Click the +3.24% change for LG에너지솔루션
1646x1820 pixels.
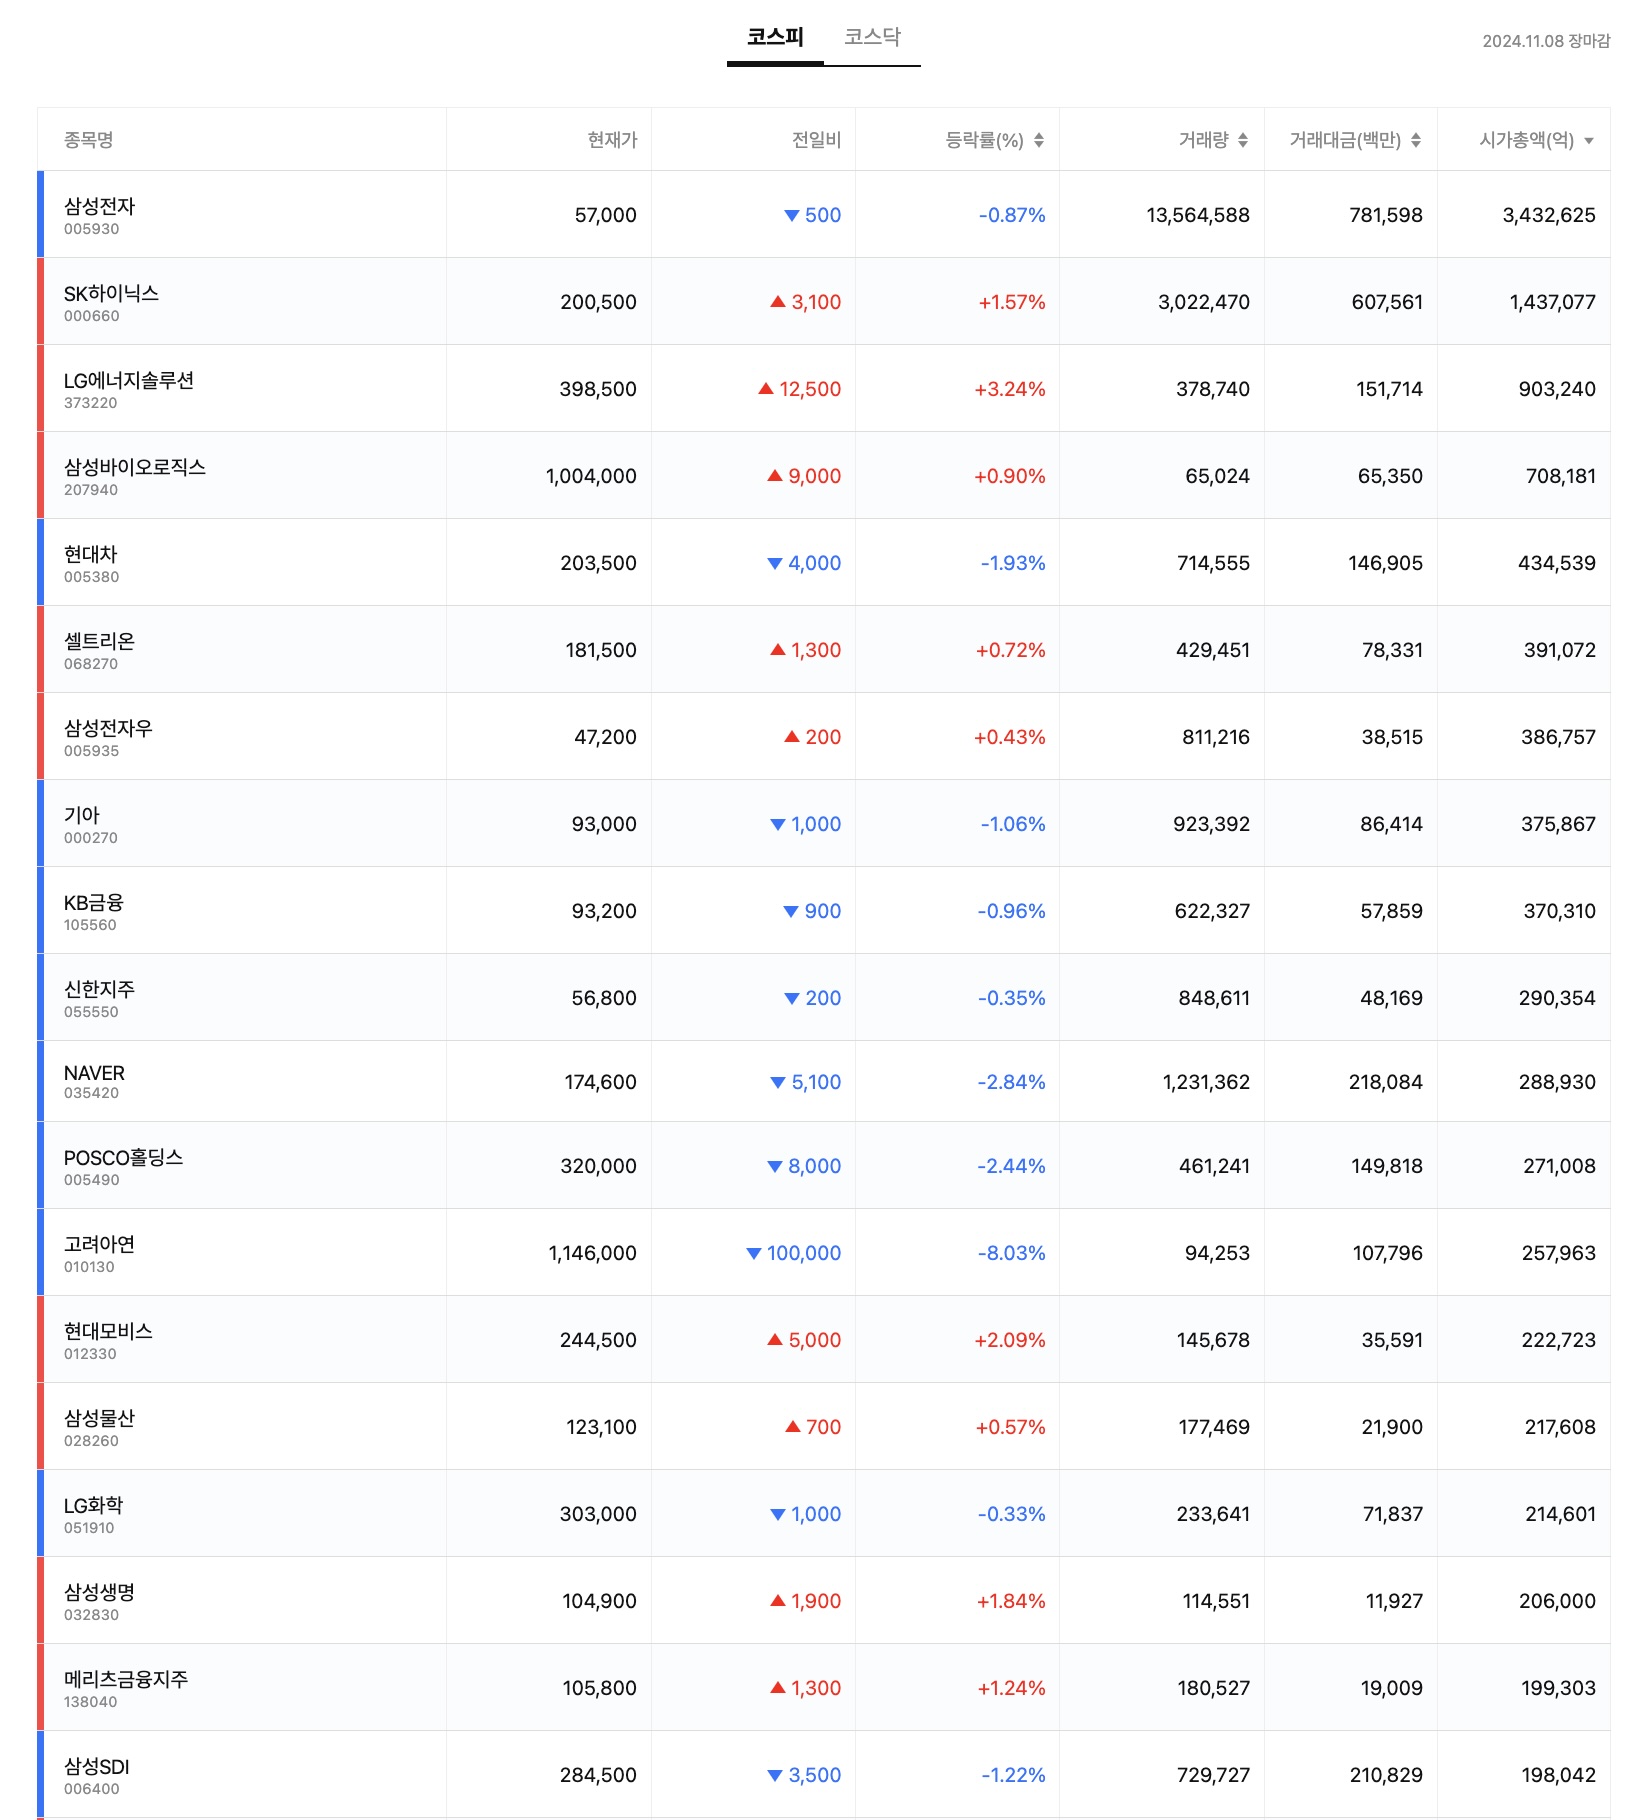pos(1010,389)
